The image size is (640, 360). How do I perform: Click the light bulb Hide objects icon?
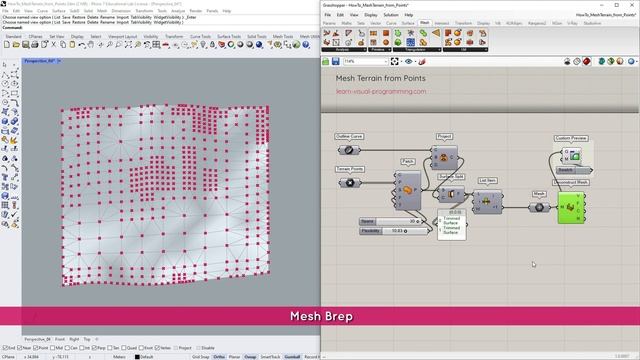(203, 45)
